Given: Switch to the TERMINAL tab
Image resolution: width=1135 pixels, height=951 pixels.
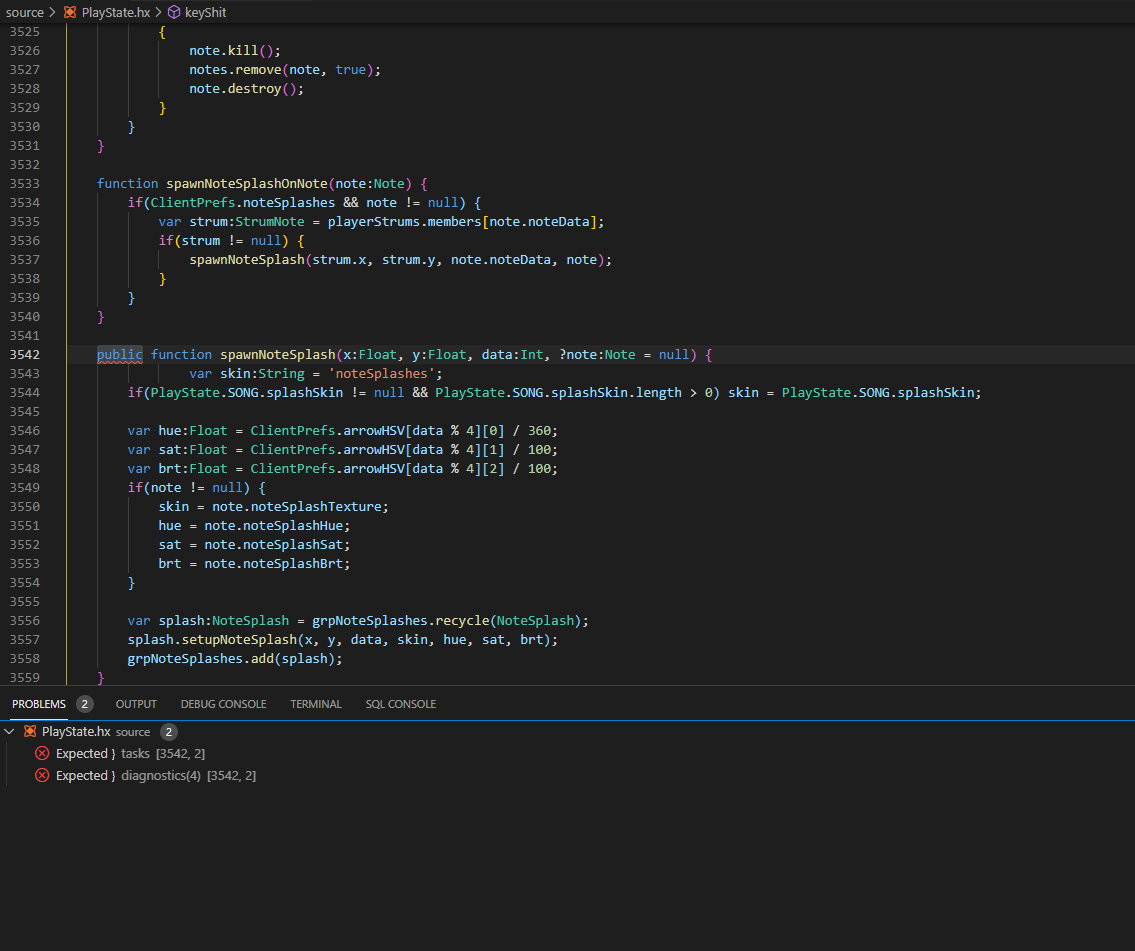Looking at the screenshot, I should [315, 703].
